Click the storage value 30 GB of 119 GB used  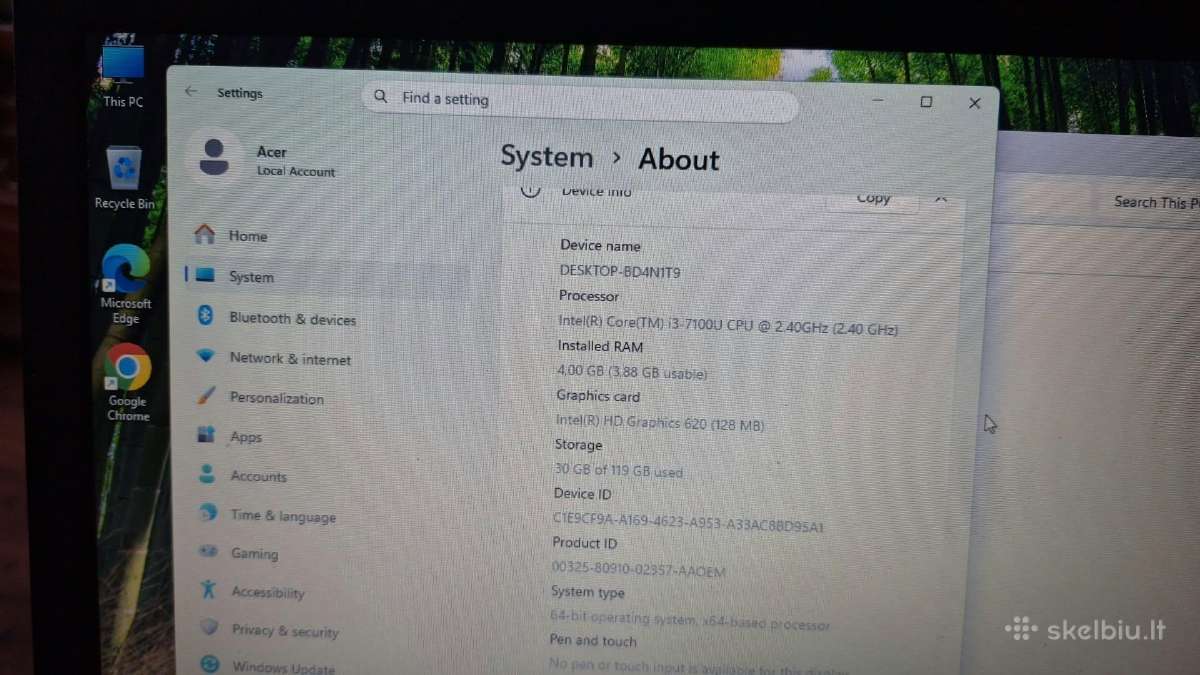[619, 470]
